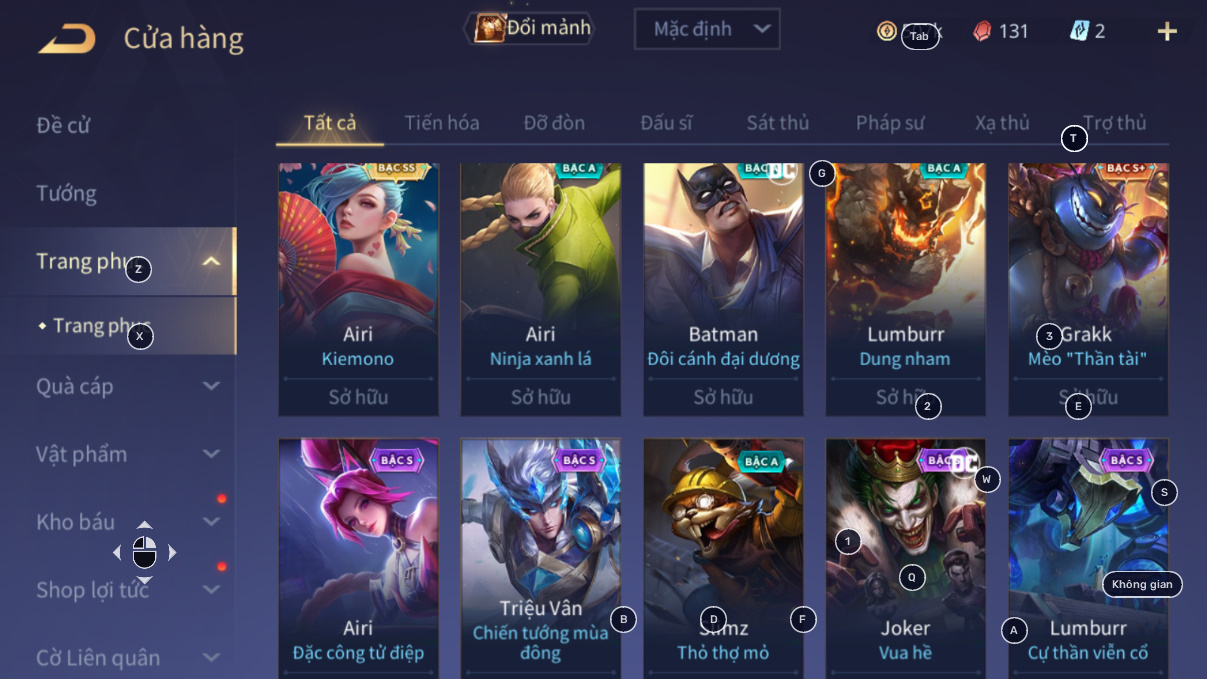Switch to the Pháp sư tab
Screen dimensions: 1207x679
pyautogui.click(x=890, y=123)
